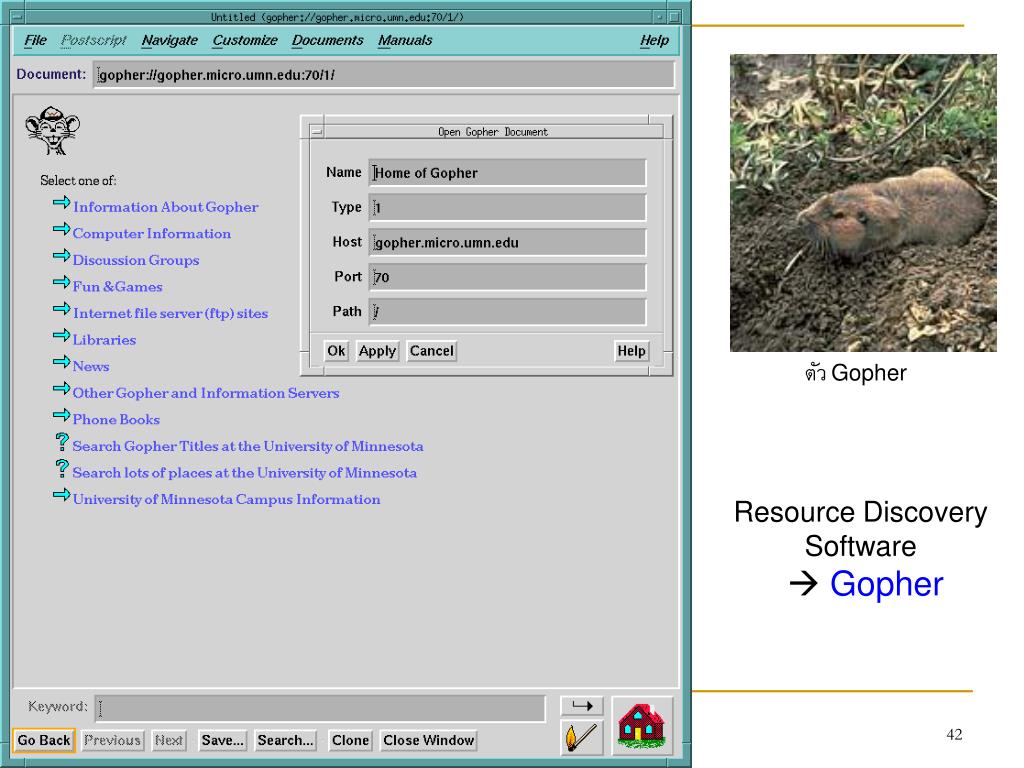Open the Customize menu
This screenshot has width=1024, height=768.
tap(245, 40)
